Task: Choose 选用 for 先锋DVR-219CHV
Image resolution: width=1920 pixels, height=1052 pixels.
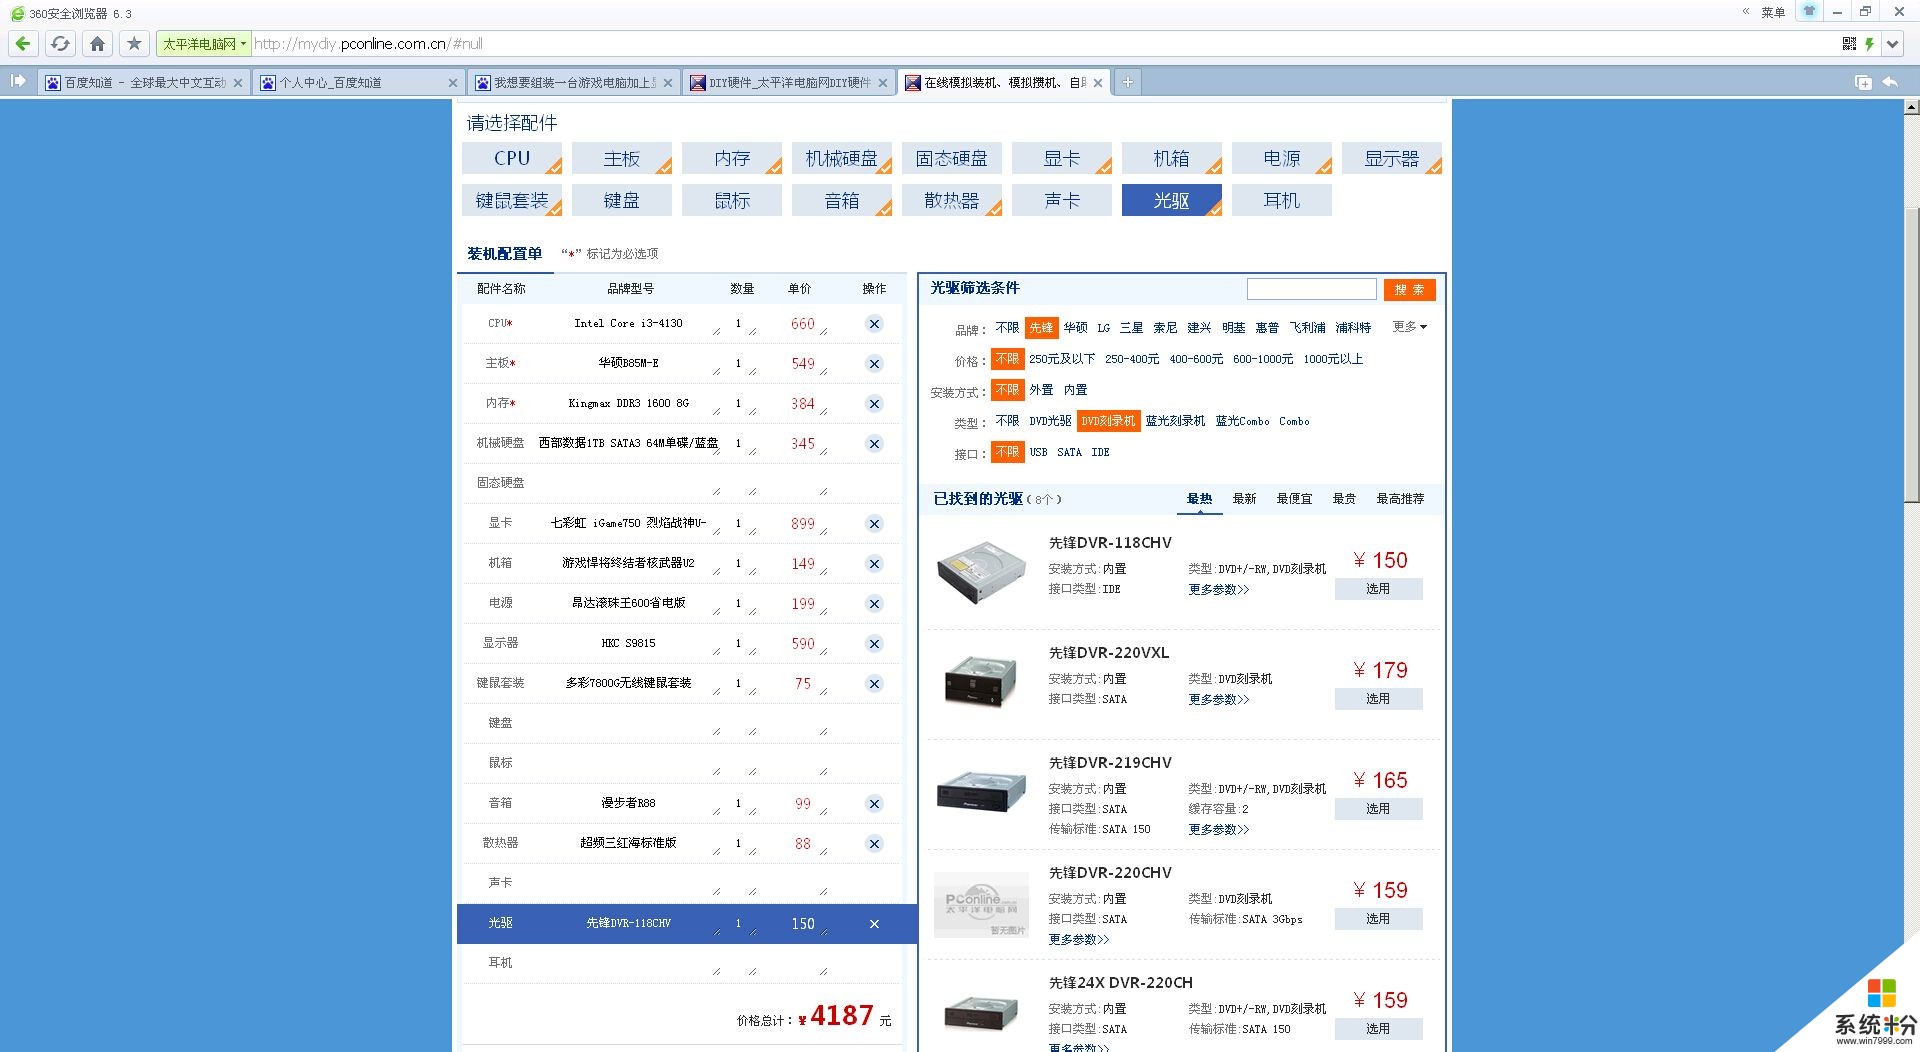Action: 1378,809
